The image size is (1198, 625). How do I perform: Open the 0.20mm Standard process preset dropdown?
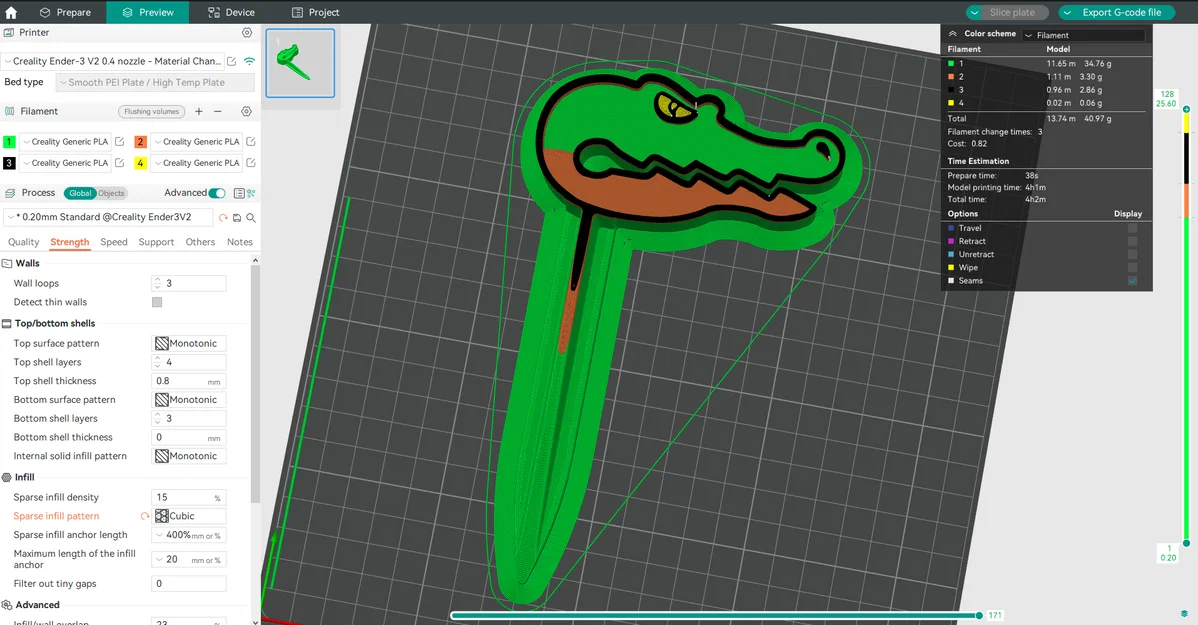click(x=108, y=217)
